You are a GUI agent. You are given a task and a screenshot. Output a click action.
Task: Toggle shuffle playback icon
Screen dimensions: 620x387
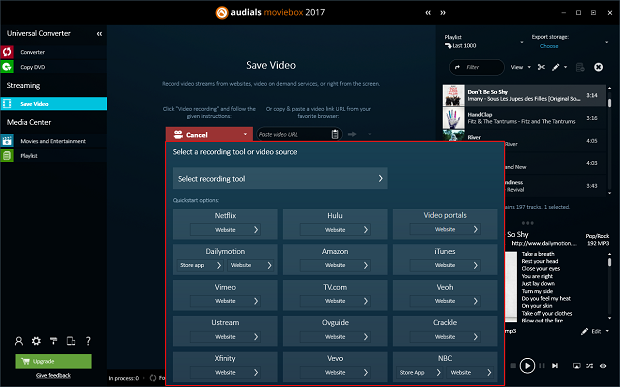[590, 366]
